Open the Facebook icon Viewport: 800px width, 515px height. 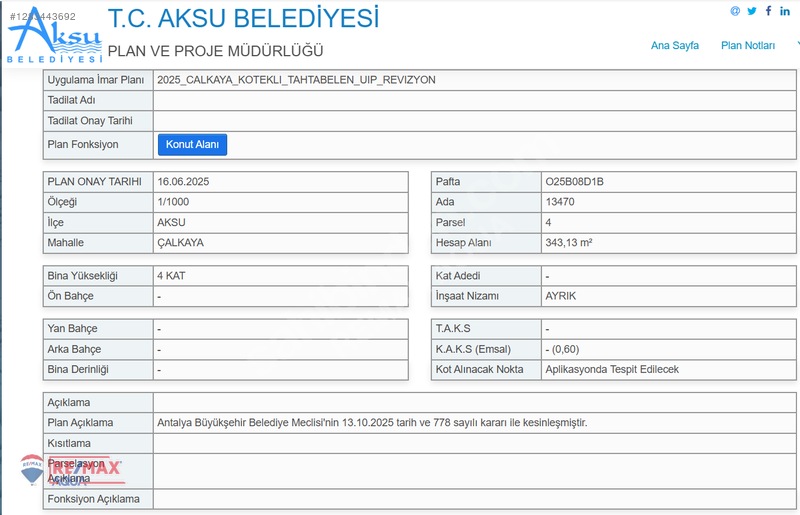click(x=768, y=11)
